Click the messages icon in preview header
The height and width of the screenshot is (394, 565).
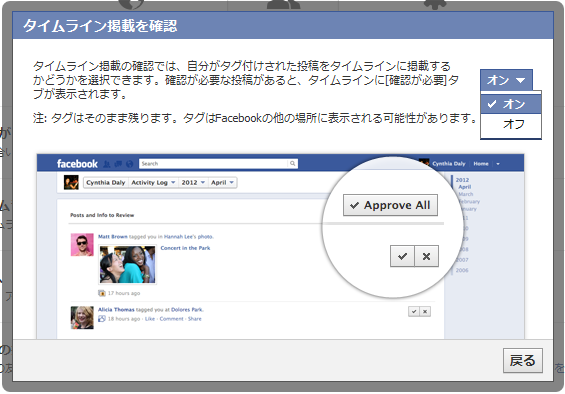[x=118, y=164]
